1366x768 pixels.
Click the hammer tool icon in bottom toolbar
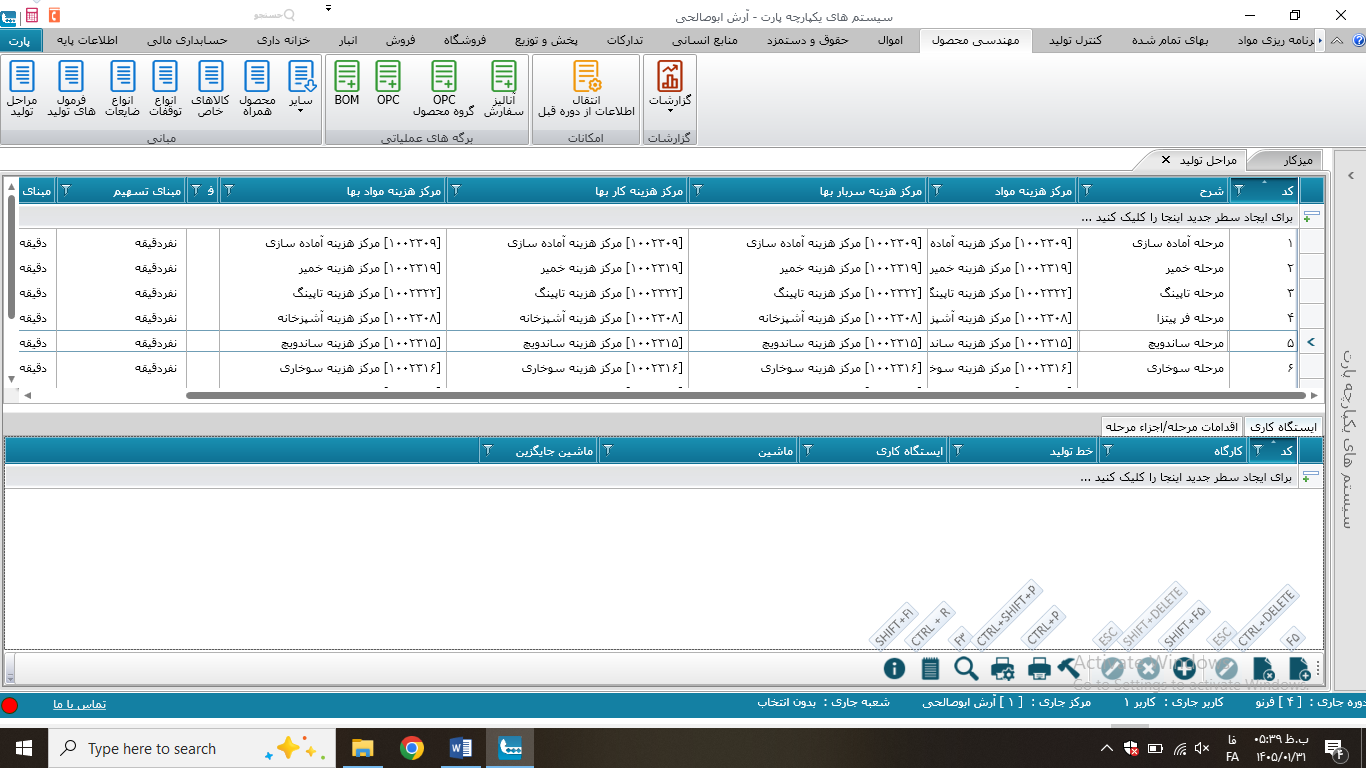1068,669
